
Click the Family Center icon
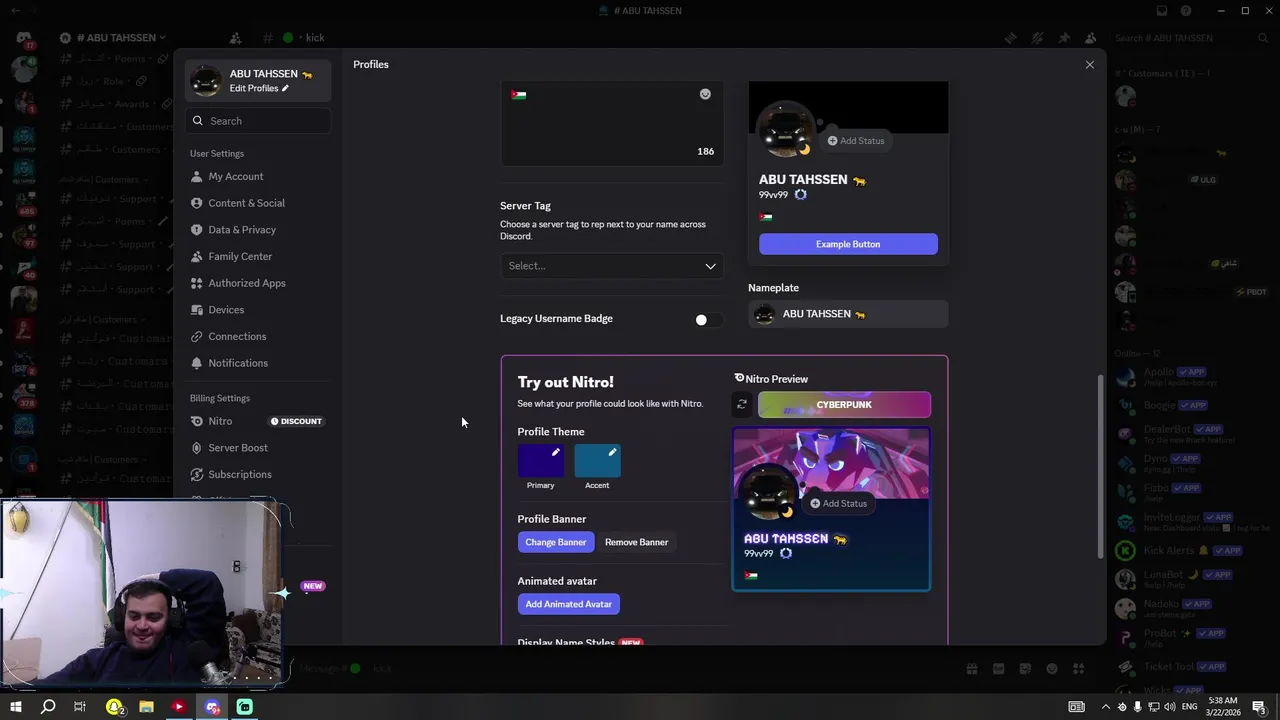197,256
